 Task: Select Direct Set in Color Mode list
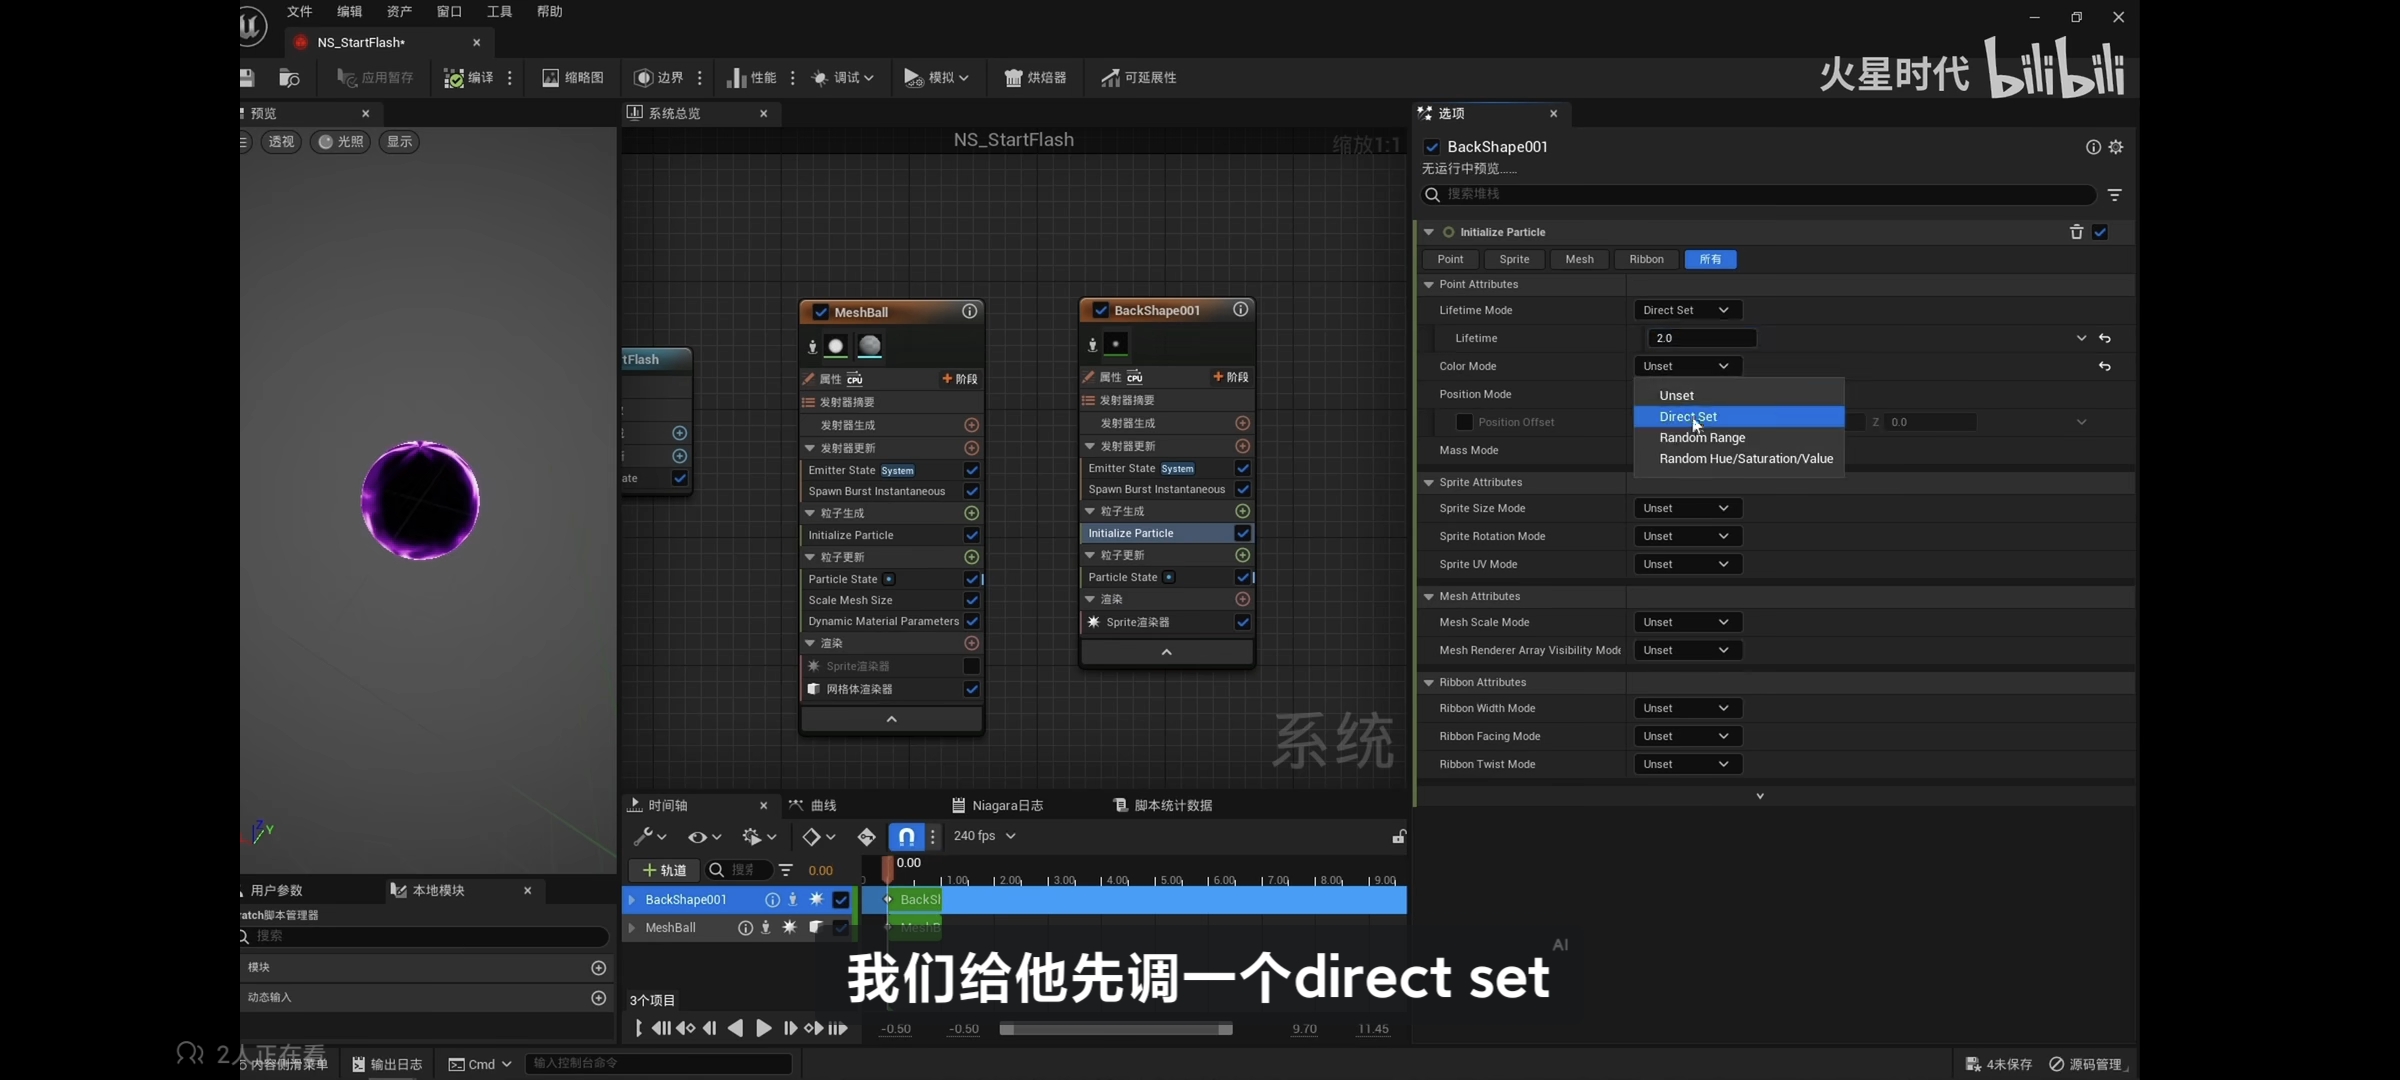click(x=1688, y=416)
